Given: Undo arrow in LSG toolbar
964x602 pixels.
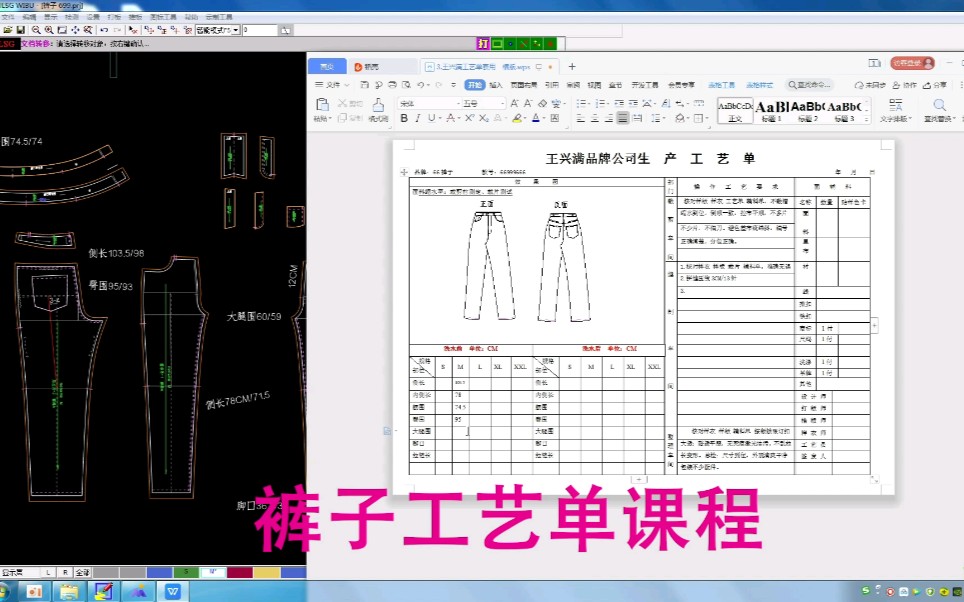Looking at the screenshot, I should coord(104,30).
